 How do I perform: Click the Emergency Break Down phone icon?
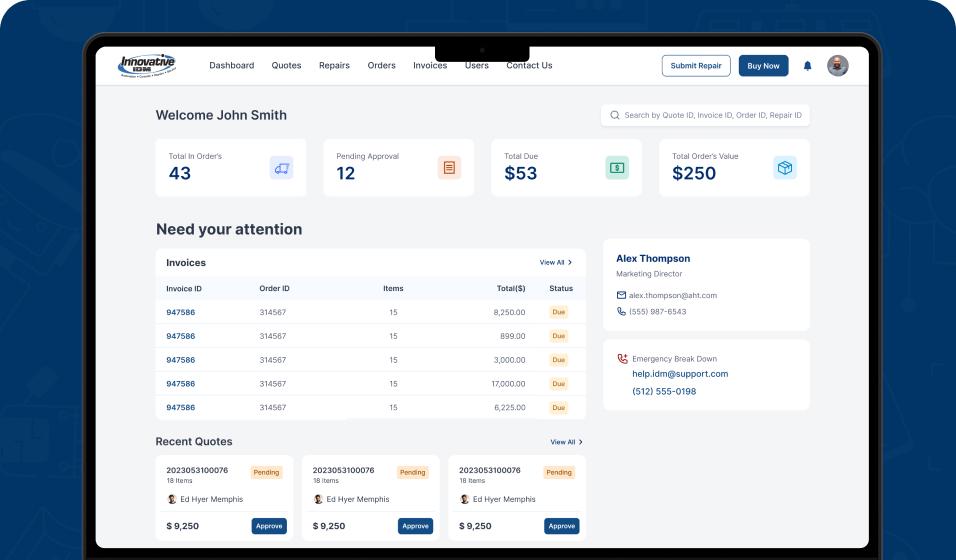point(622,359)
